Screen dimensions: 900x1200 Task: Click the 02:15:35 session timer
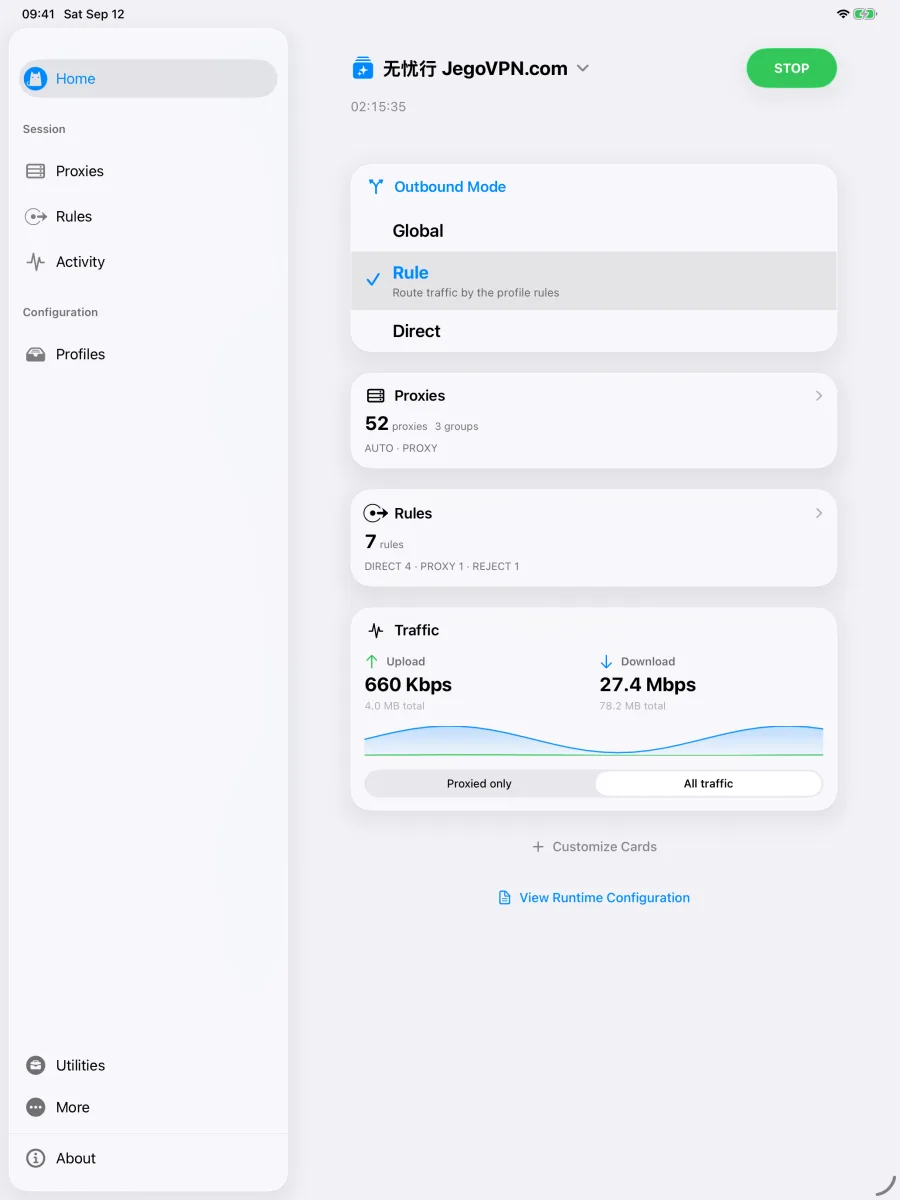[x=378, y=106]
